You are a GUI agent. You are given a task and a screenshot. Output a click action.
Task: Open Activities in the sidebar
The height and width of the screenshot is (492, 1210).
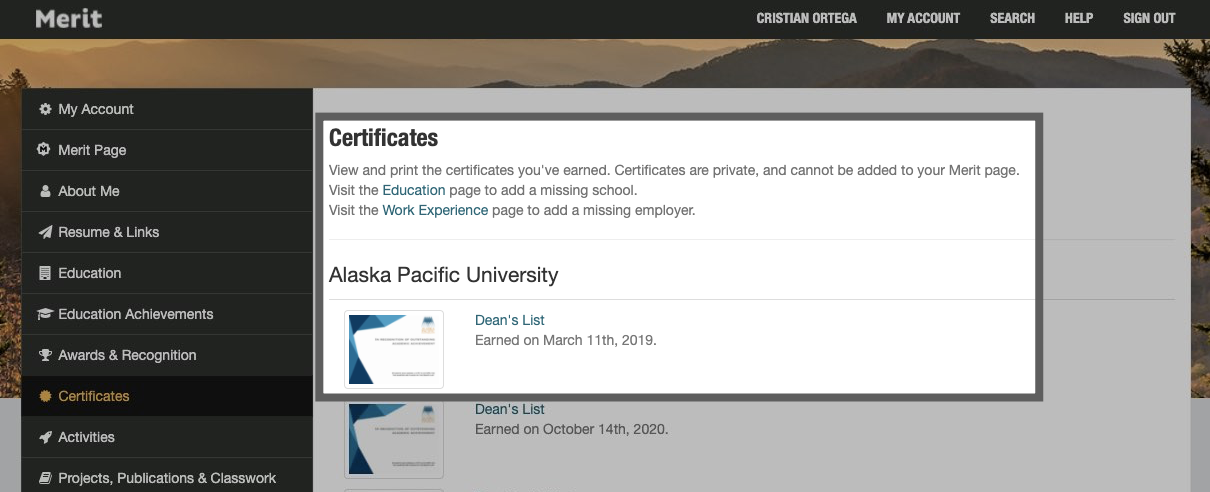tap(167, 437)
